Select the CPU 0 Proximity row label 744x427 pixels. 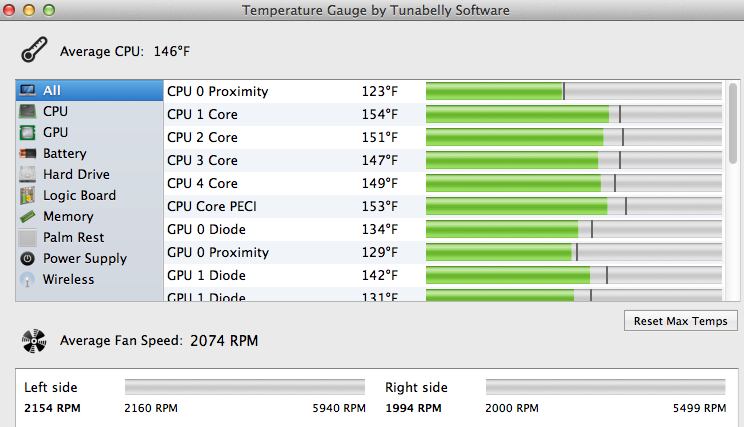tap(217, 91)
